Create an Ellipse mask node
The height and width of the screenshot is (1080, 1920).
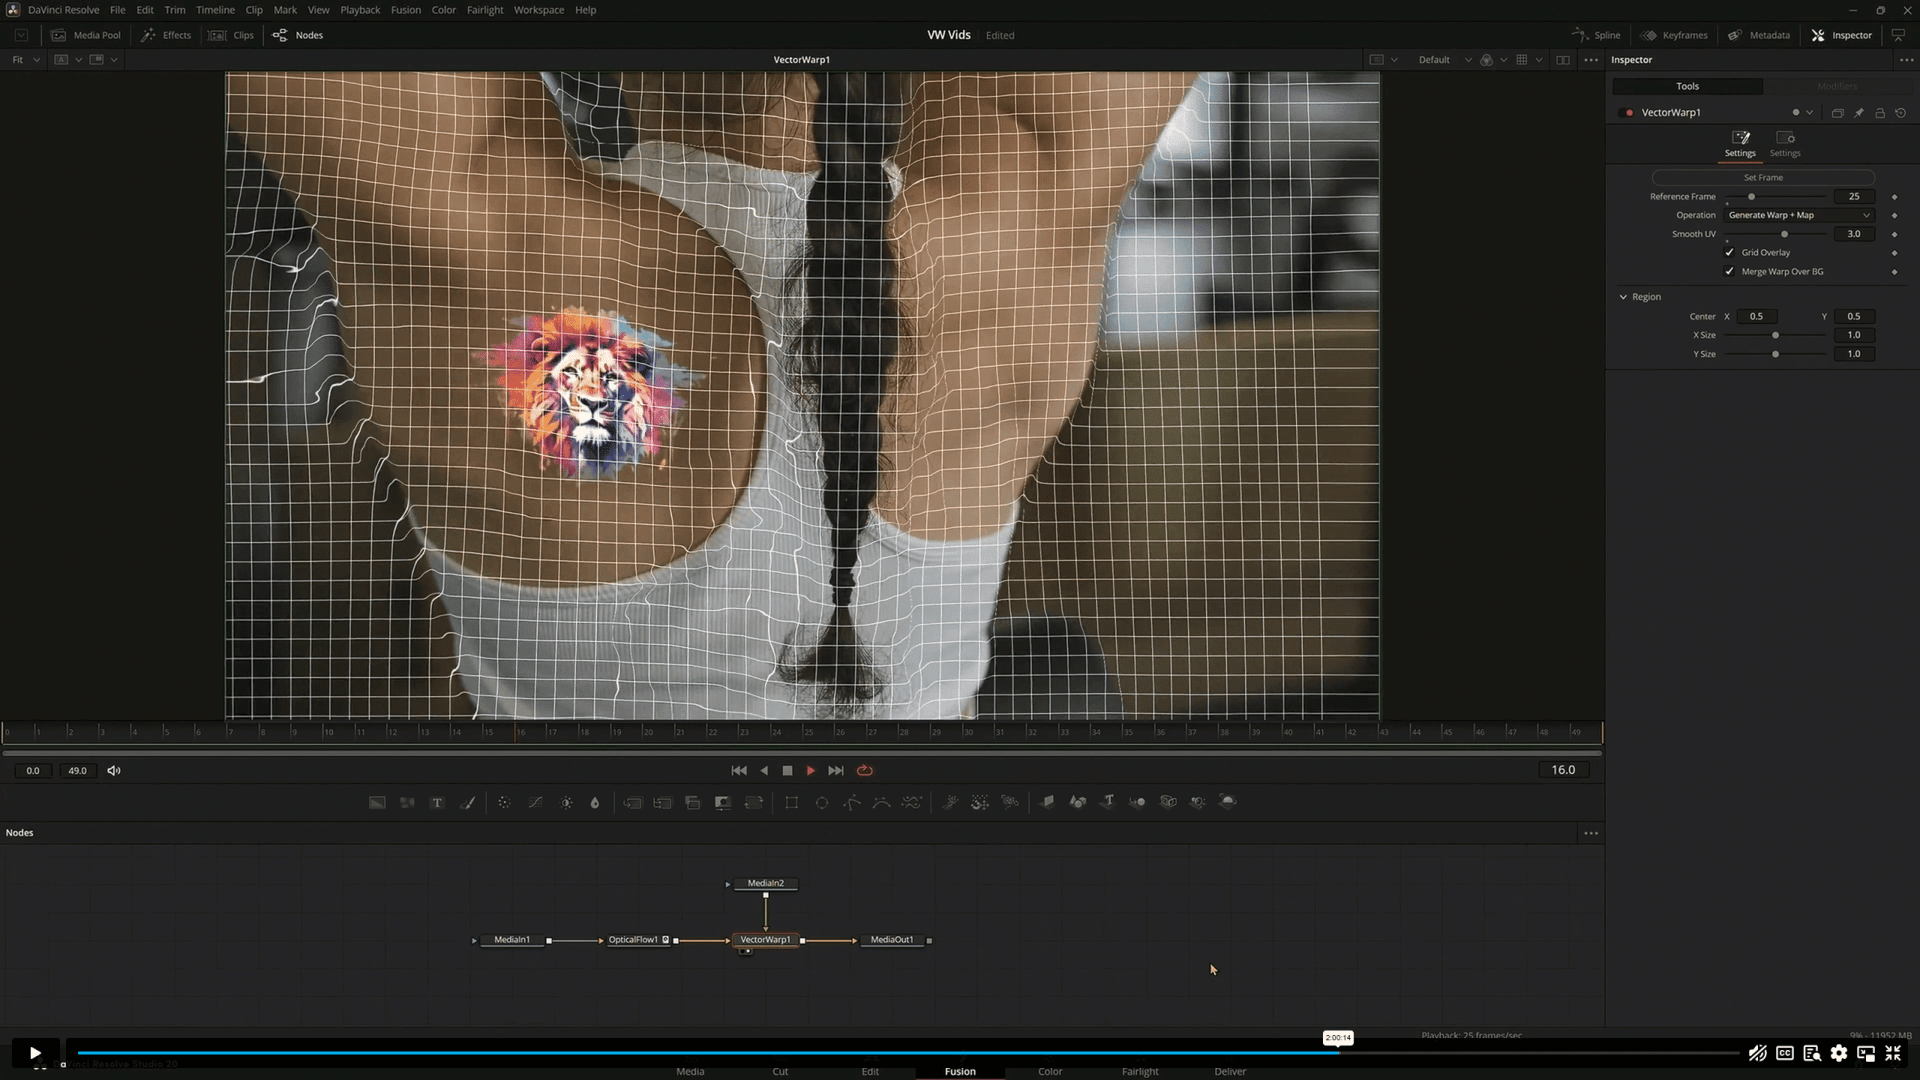(821, 802)
